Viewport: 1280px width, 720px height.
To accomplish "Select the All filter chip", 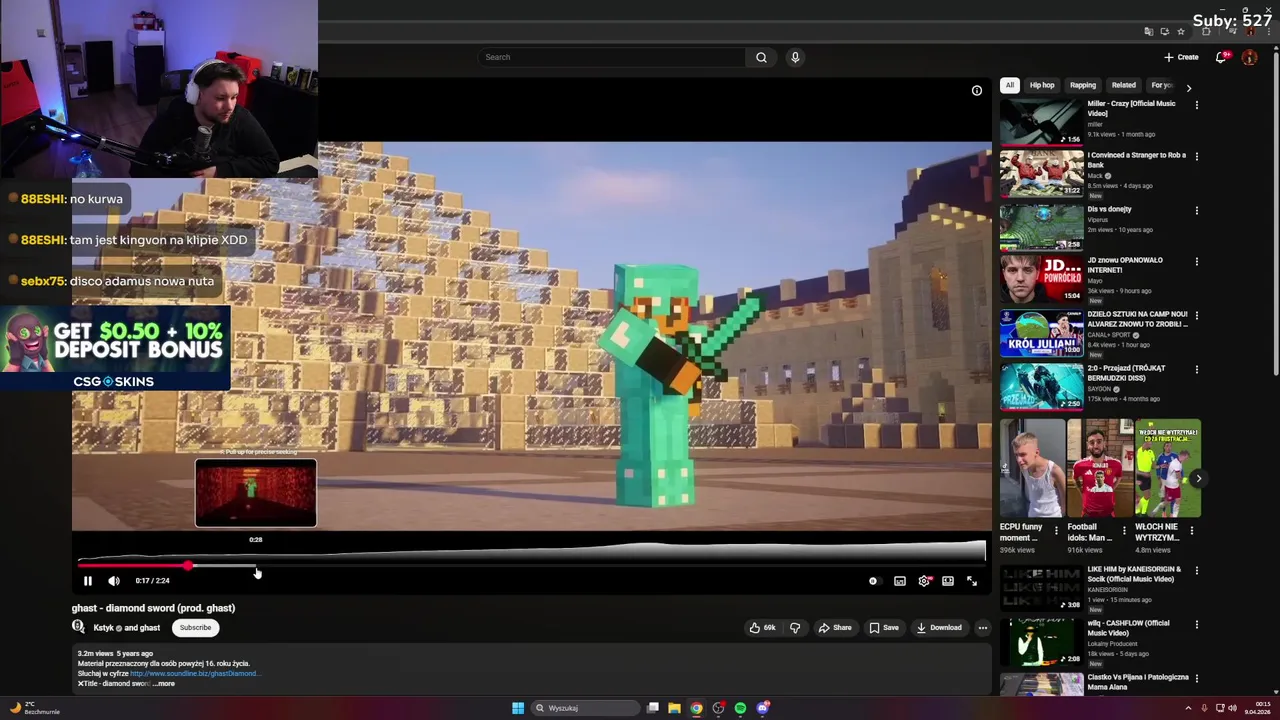I will pyautogui.click(x=1010, y=85).
